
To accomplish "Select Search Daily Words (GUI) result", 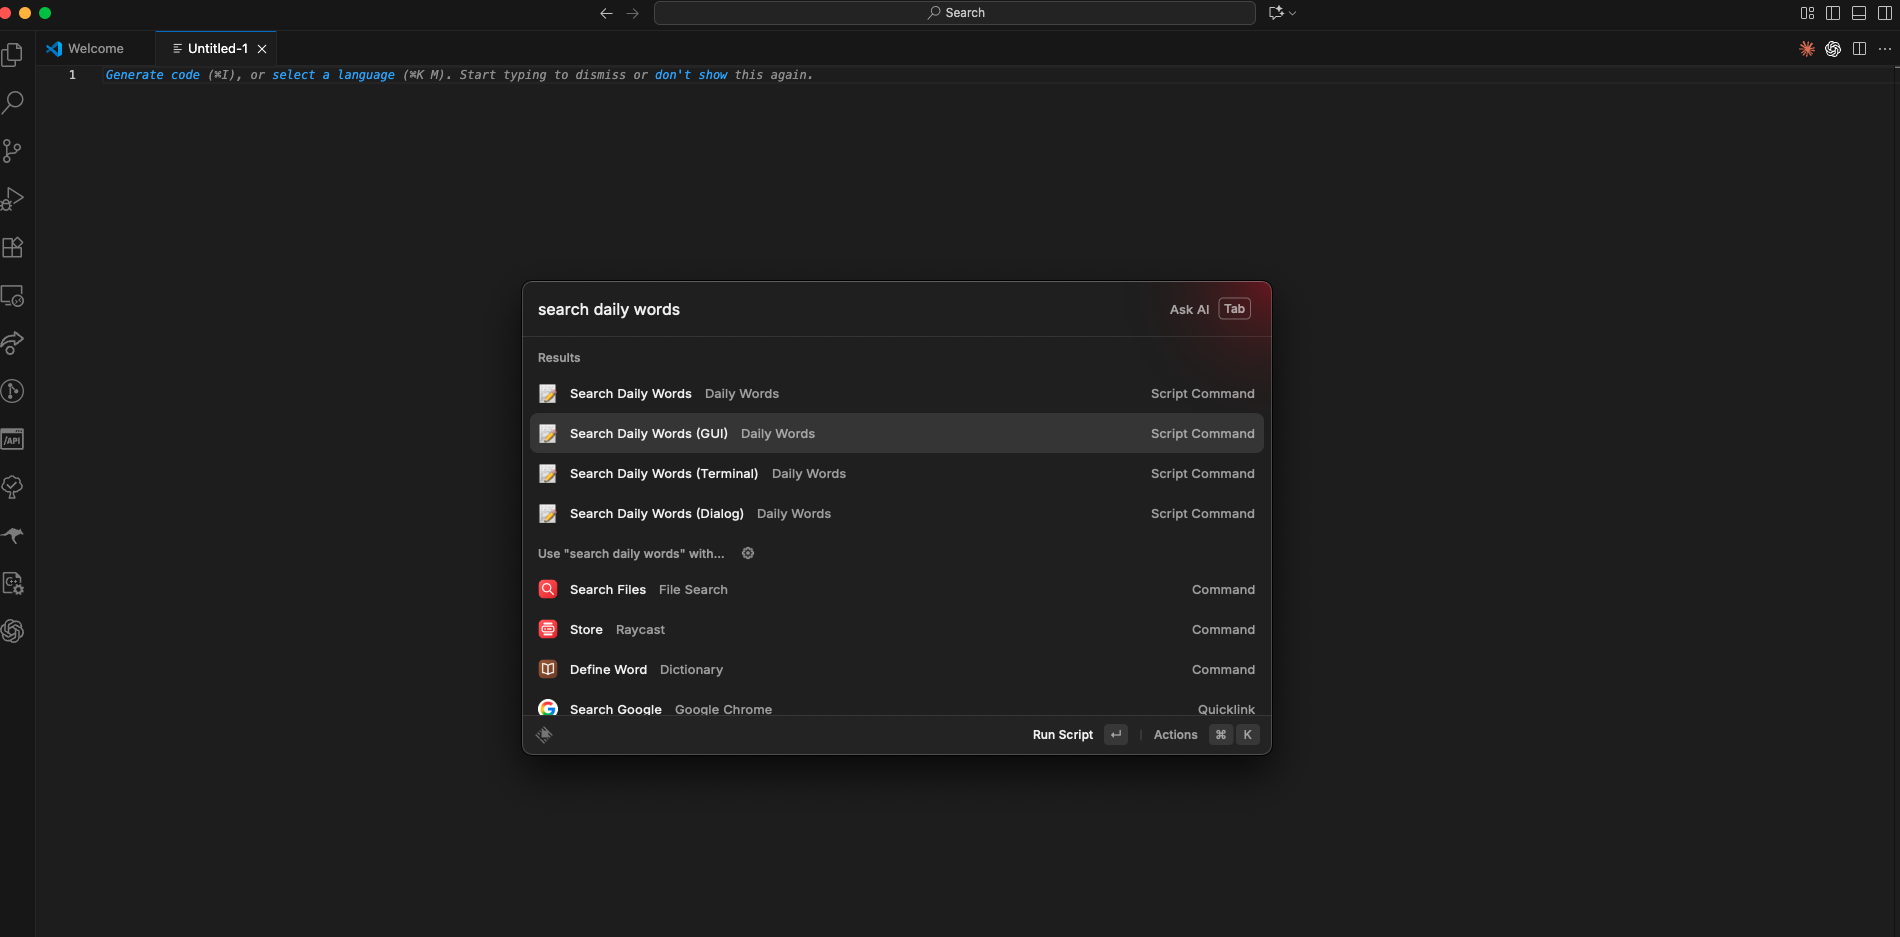I will point(897,434).
